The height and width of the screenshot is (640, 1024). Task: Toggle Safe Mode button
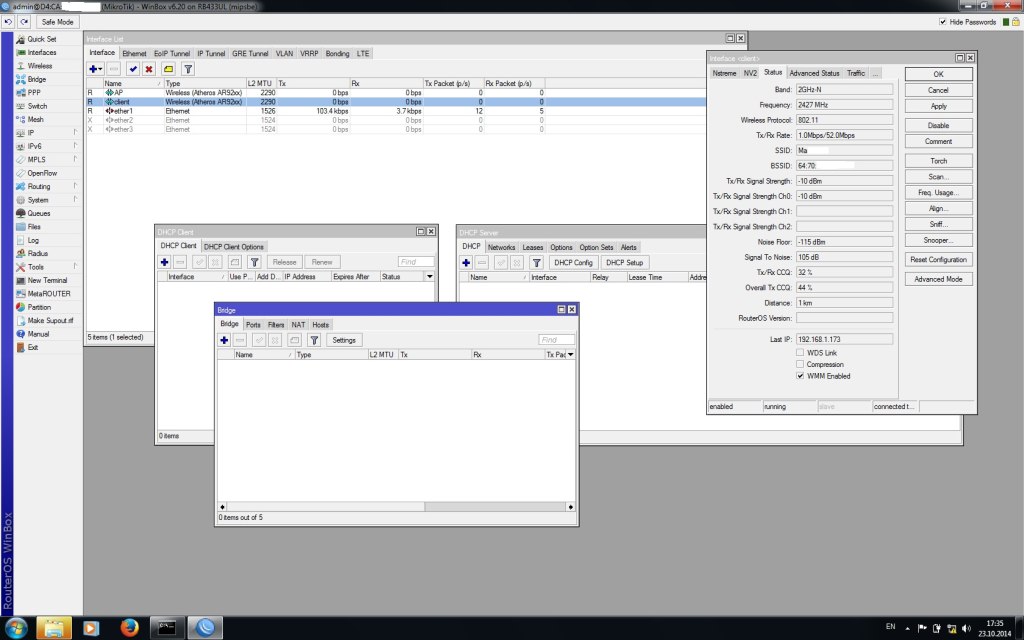click(57, 22)
